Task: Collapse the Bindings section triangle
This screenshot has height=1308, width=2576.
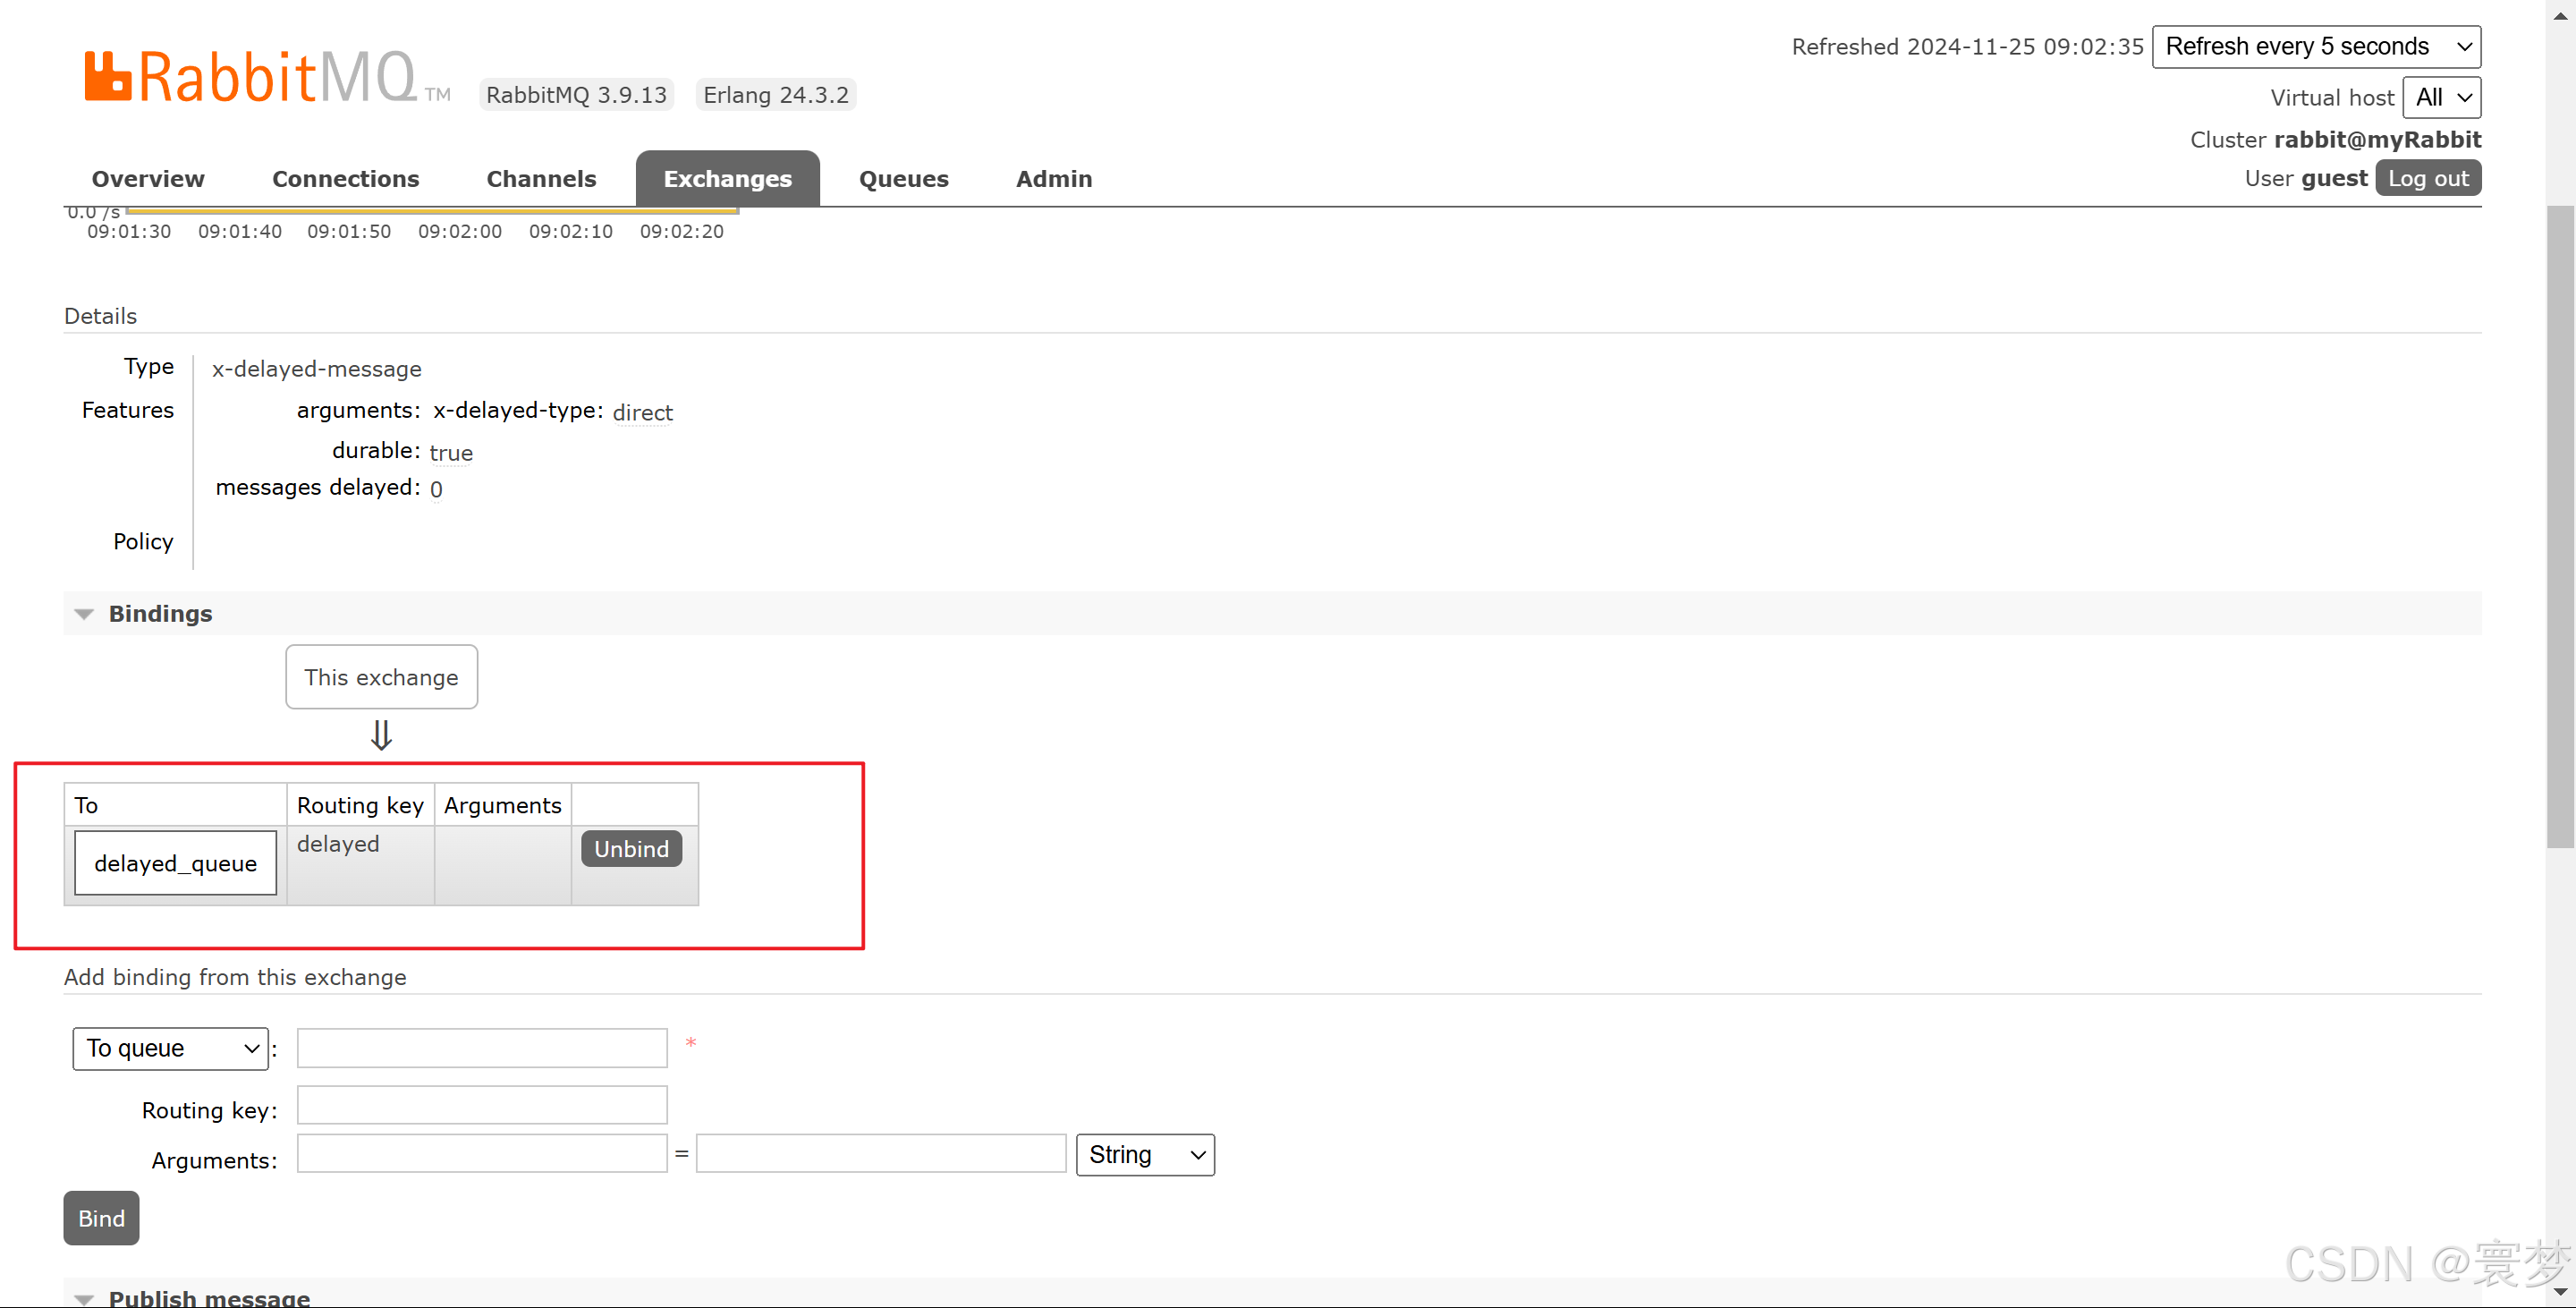Action: pos(84,614)
